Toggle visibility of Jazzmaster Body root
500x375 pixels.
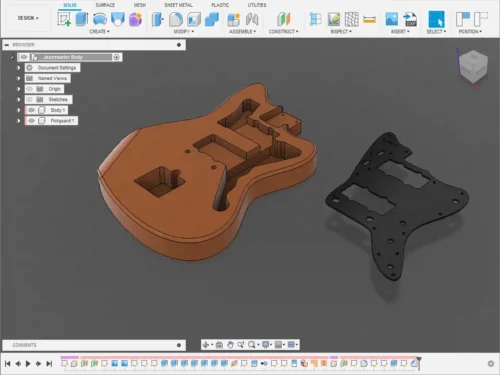coord(24,57)
